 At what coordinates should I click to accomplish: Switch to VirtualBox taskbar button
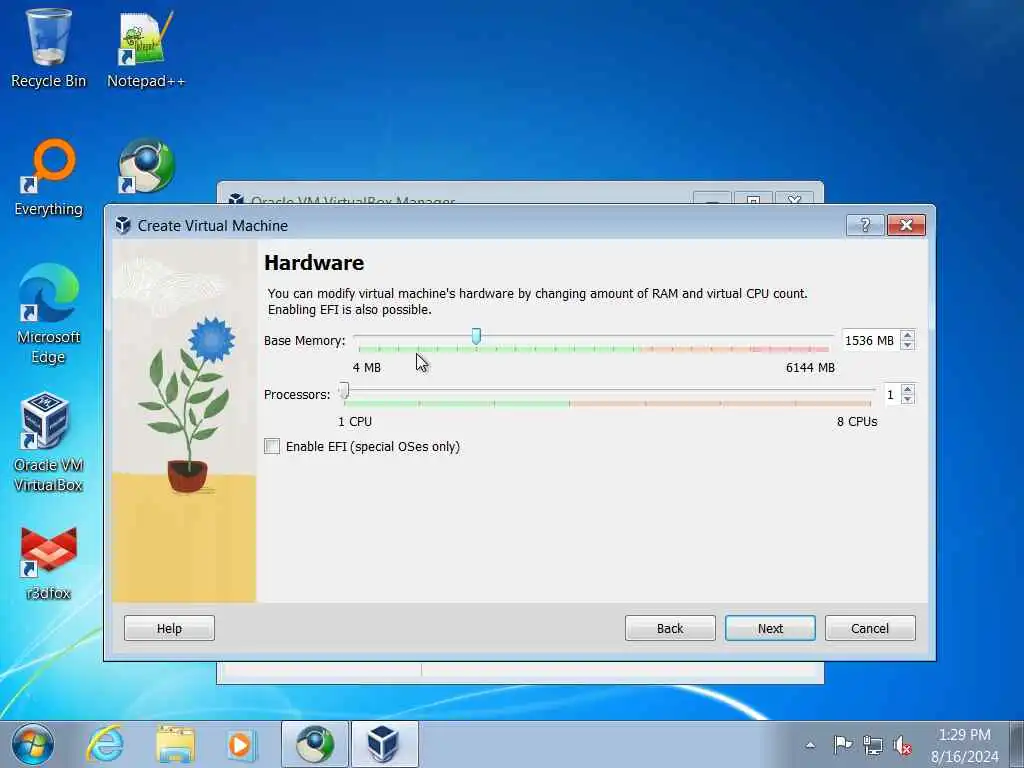point(384,744)
